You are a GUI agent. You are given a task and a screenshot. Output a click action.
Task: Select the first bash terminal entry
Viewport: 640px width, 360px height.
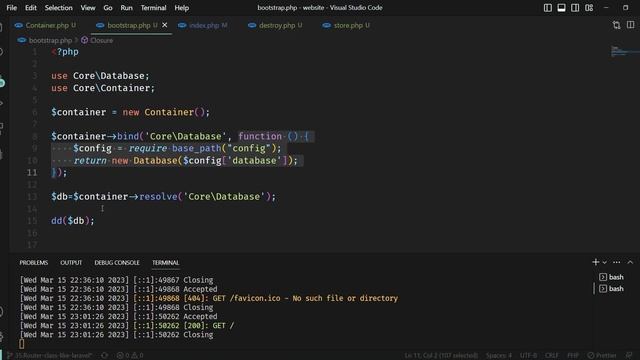click(x=611, y=277)
